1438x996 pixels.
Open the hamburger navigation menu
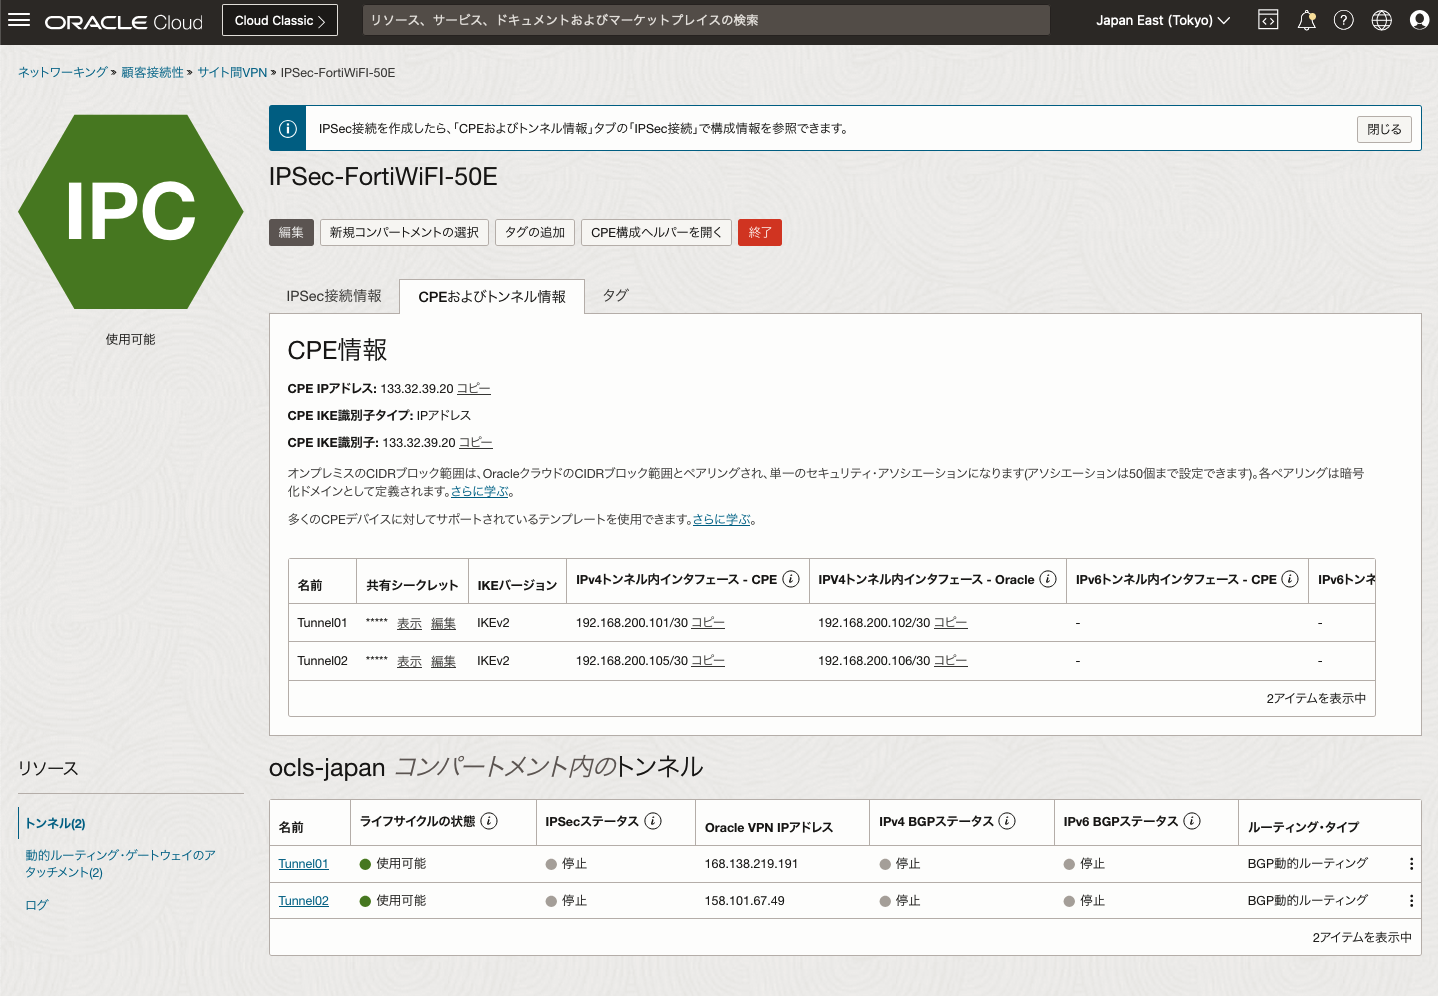[x=19, y=20]
